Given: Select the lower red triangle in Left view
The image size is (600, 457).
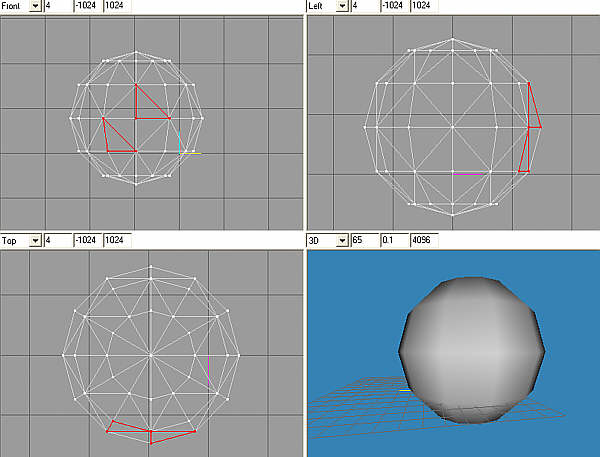Looking at the screenshot, I should click(x=525, y=159).
